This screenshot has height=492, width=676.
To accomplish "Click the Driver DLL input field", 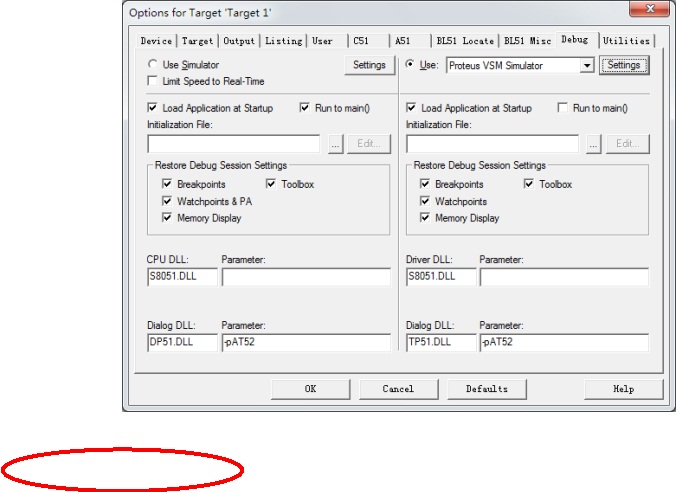I will click(441, 277).
